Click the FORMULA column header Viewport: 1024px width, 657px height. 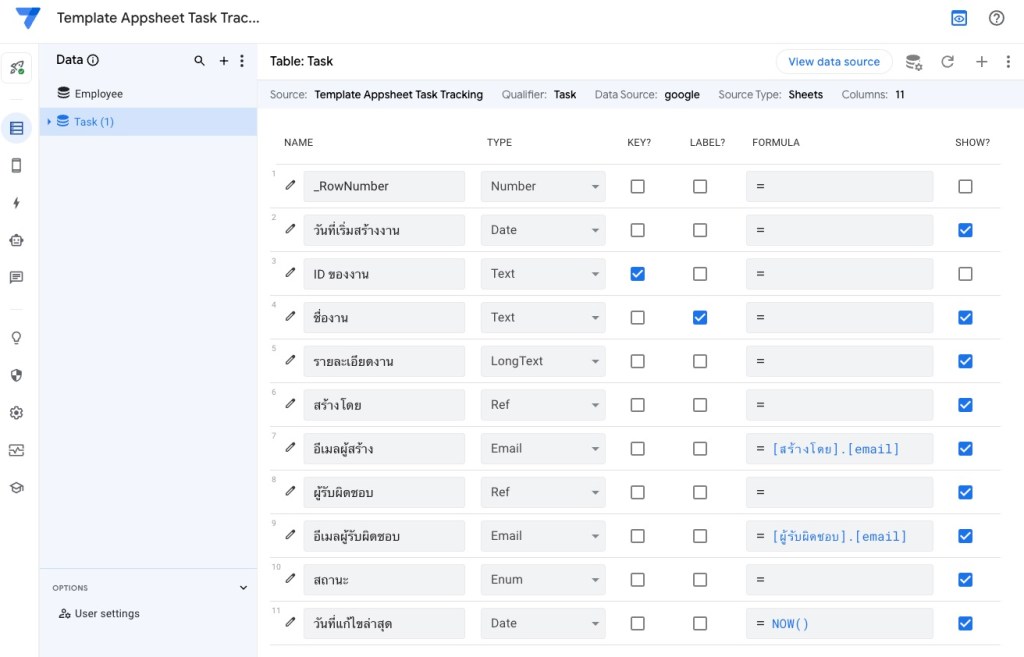[x=775, y=142]
